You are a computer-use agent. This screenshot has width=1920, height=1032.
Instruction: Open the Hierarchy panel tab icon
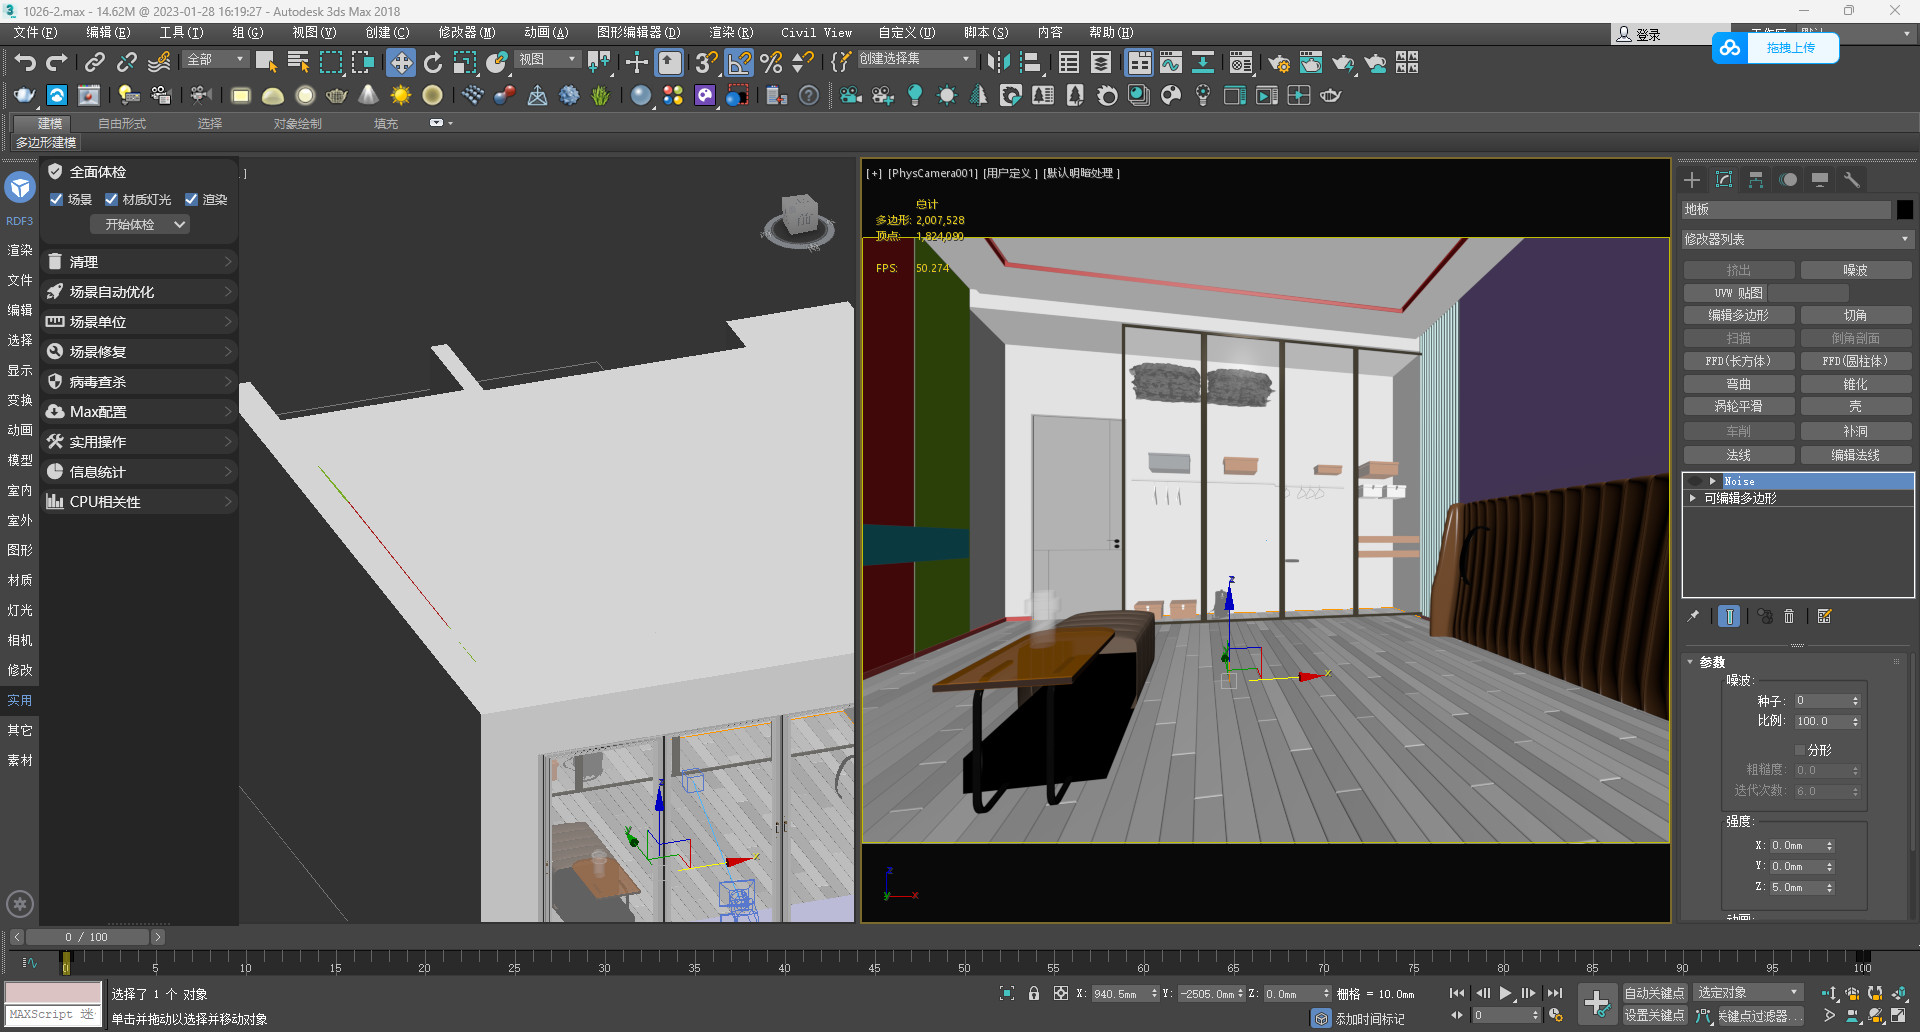pyautogui.click(x=1756, y=180)
